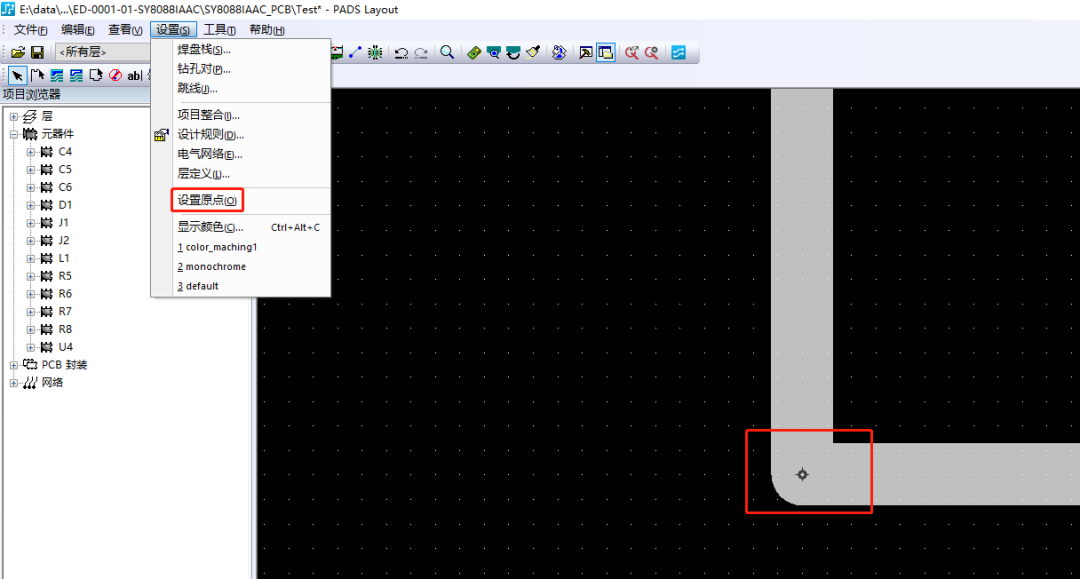Open the 工具 (Tools) menu

pos(219,30)
